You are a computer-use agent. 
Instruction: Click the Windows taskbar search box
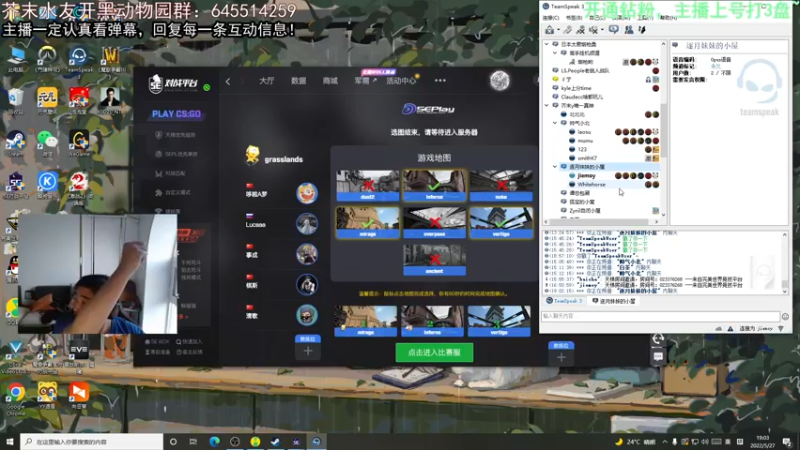point(92,441)
